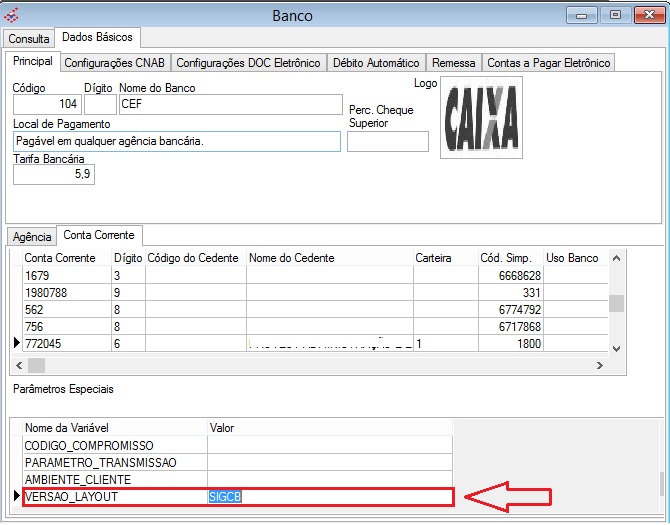Click the CAIXA bank logo image
The width and height of the screenshot is (670, 525).
click(x=481, y=117)
